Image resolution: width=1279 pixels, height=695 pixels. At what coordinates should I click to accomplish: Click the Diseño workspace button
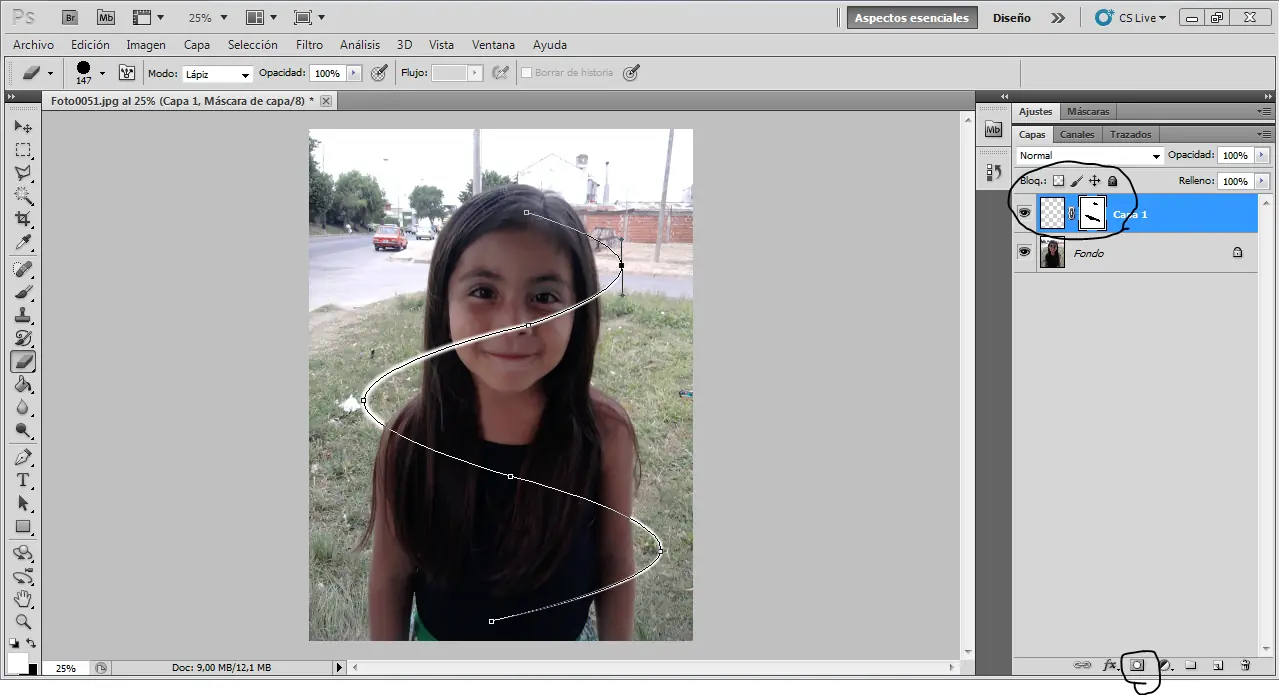pyautogui.click(x=1012, y=18)
